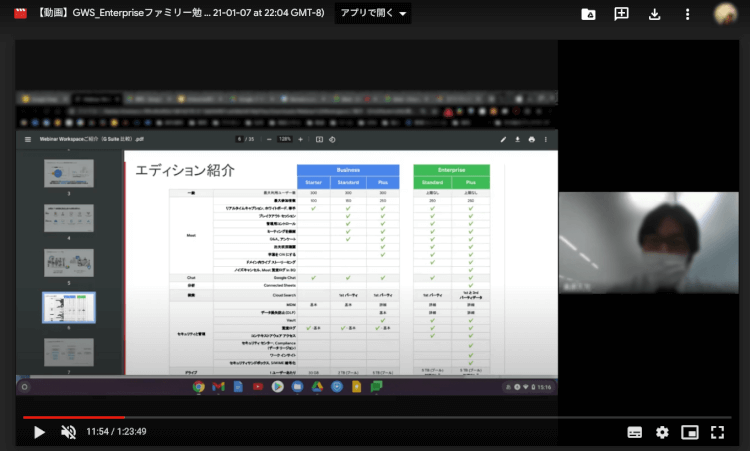Click the selected PDF page thumbnail
This screenshot has width=750, height=451.
68,307
